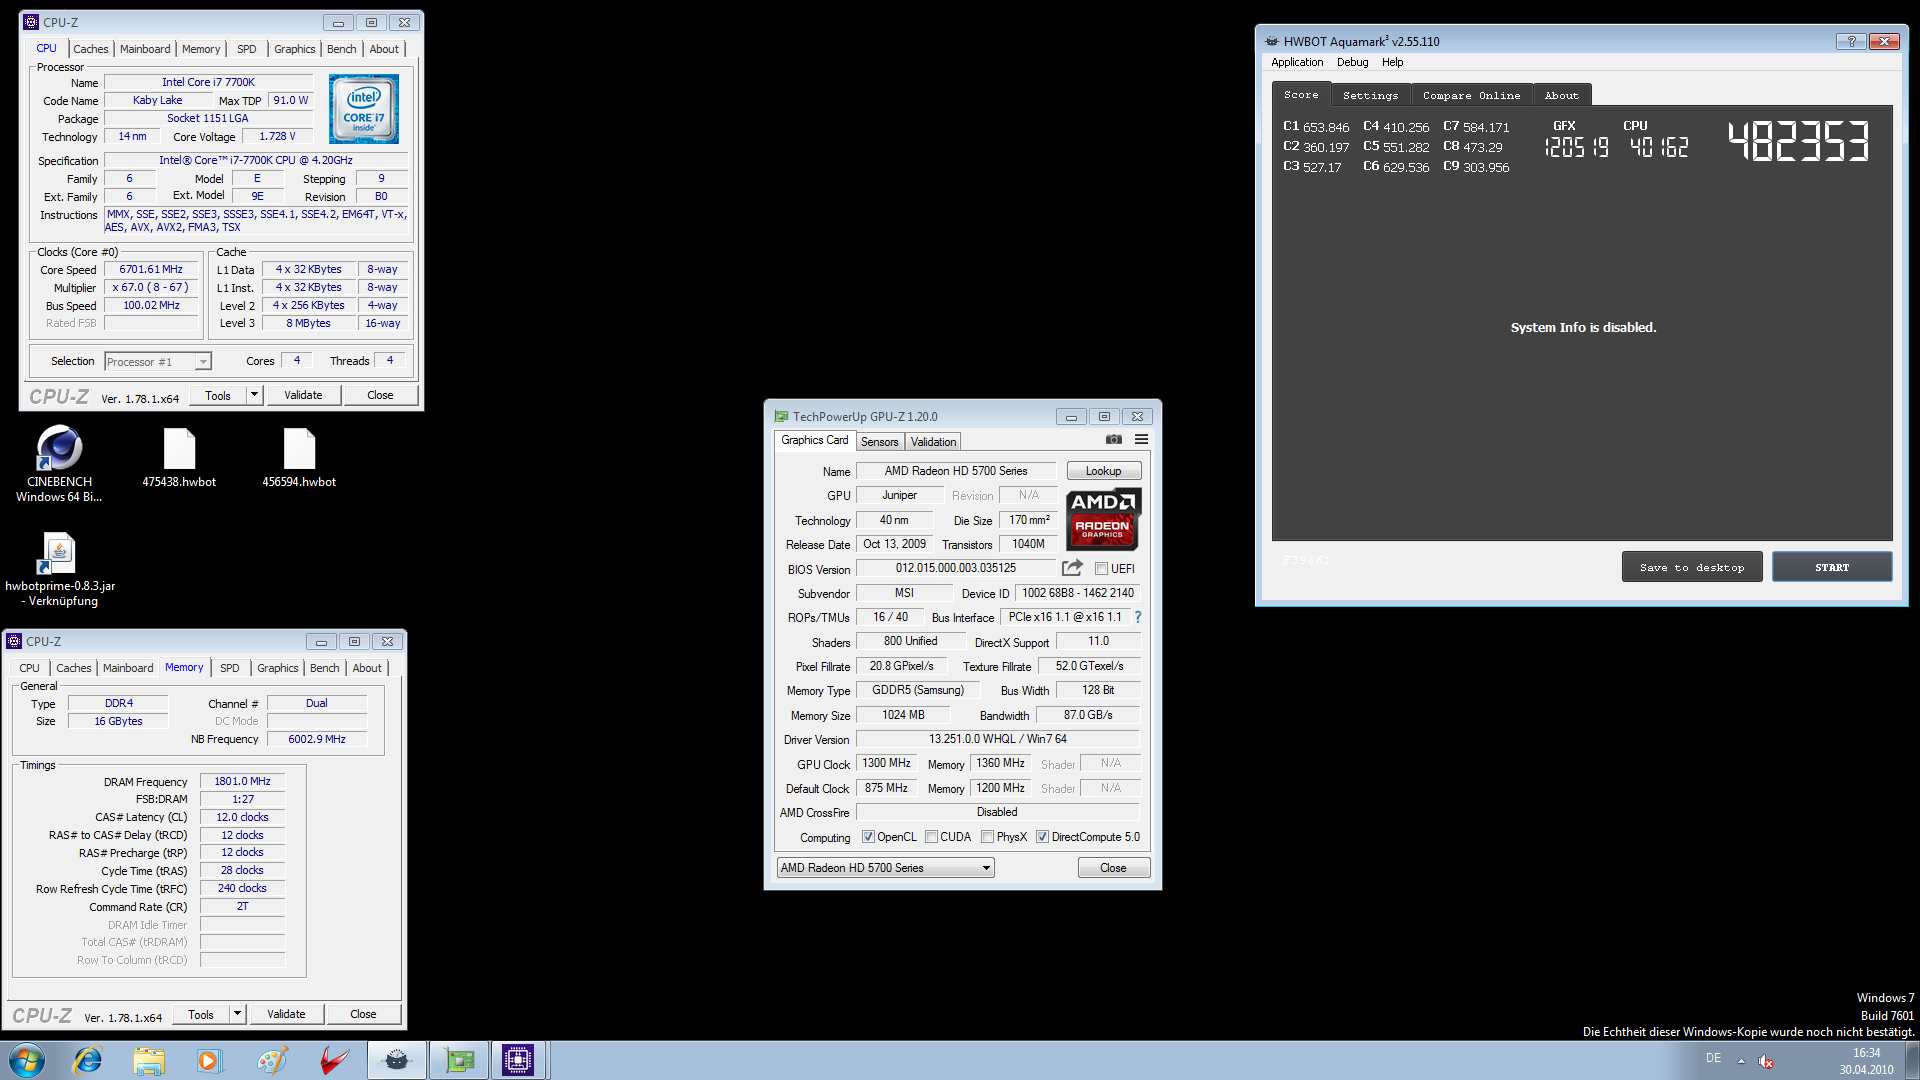The width and height of the screenshot is (1920, 1080).
Task: Toggle the OpenCL checkbox in GPU-Z
Action: pos(868,837)
